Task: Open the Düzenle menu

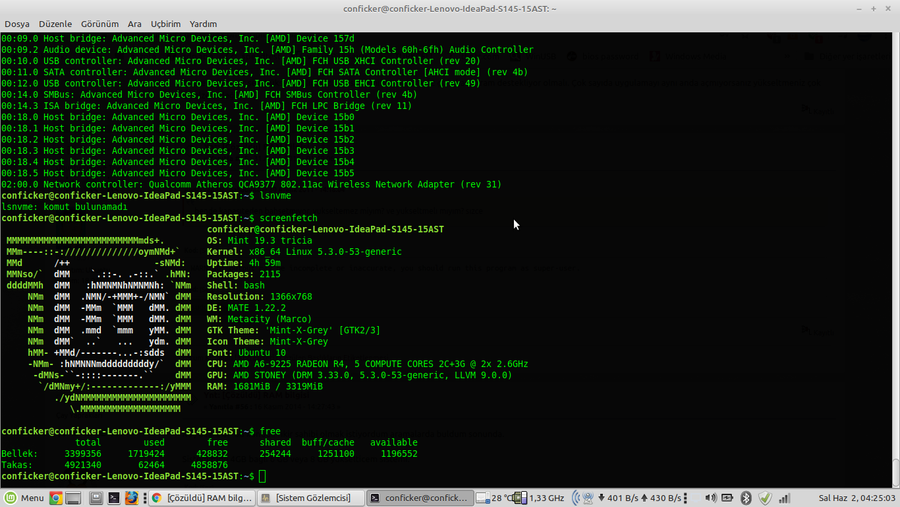Action: tap(55, 24)
